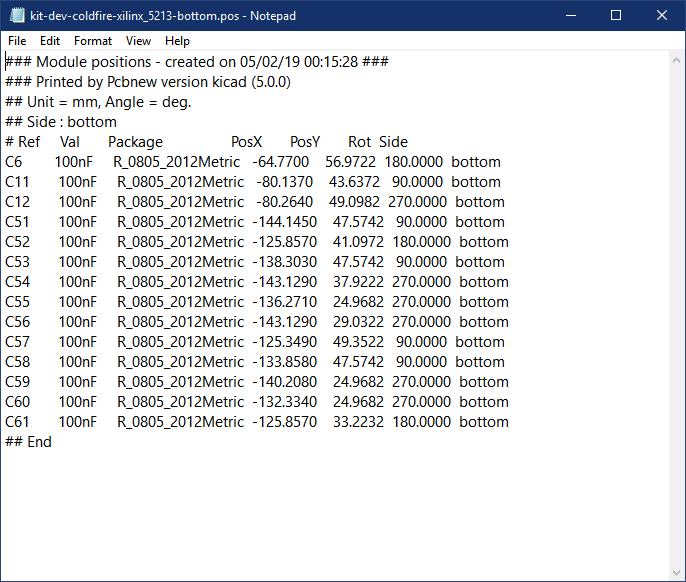
Task: Click the 'PosX' column header
Action: [246, 142]
